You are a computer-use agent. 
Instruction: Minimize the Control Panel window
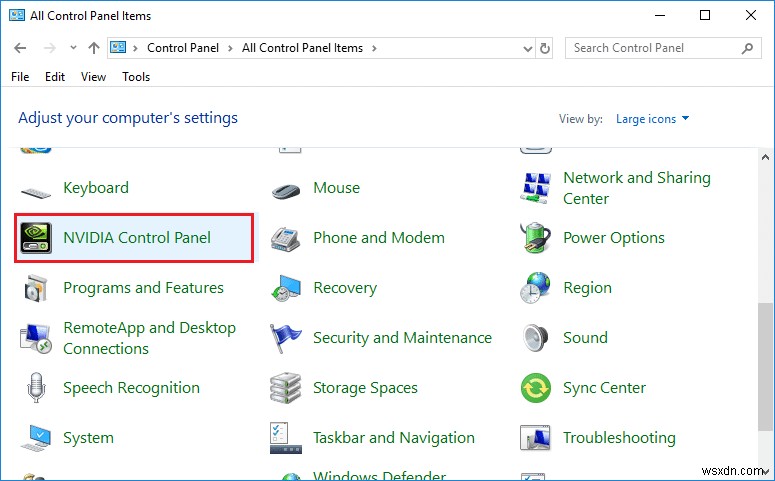click(660, 15)
